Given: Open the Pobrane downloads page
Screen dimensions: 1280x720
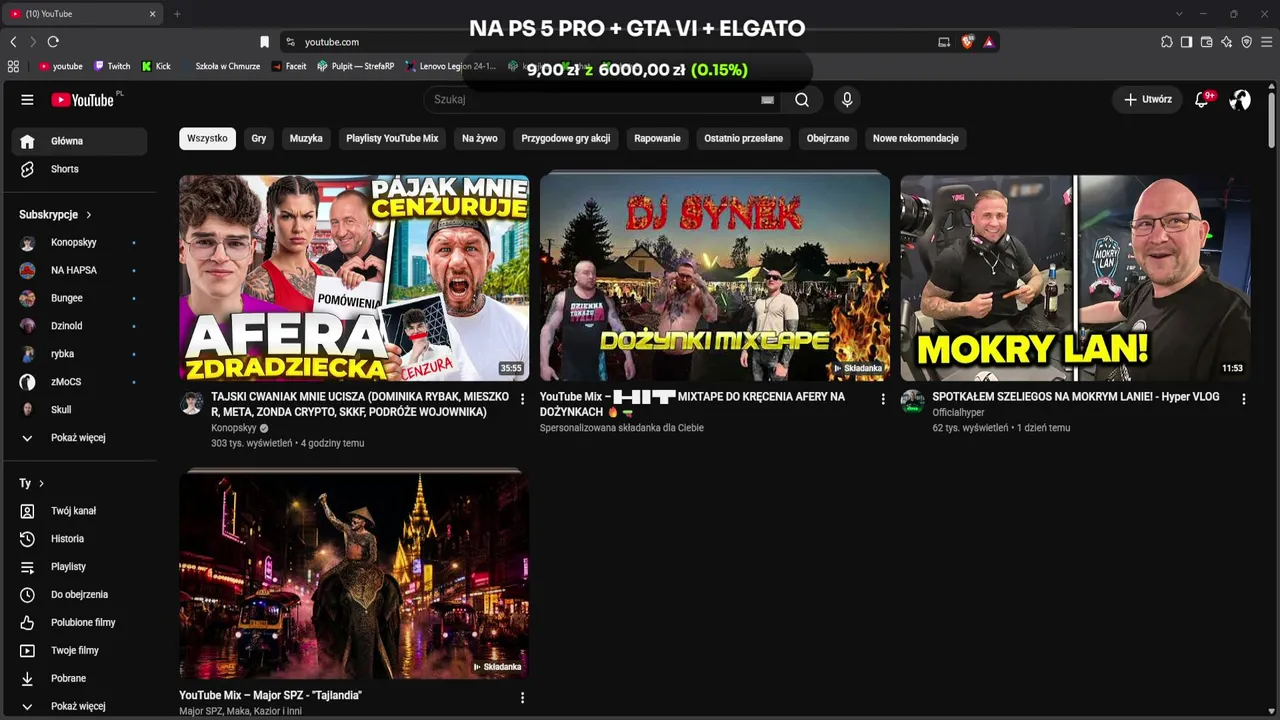Looking at the screenshot, I should pyautogui.click(x=79, y=679).
